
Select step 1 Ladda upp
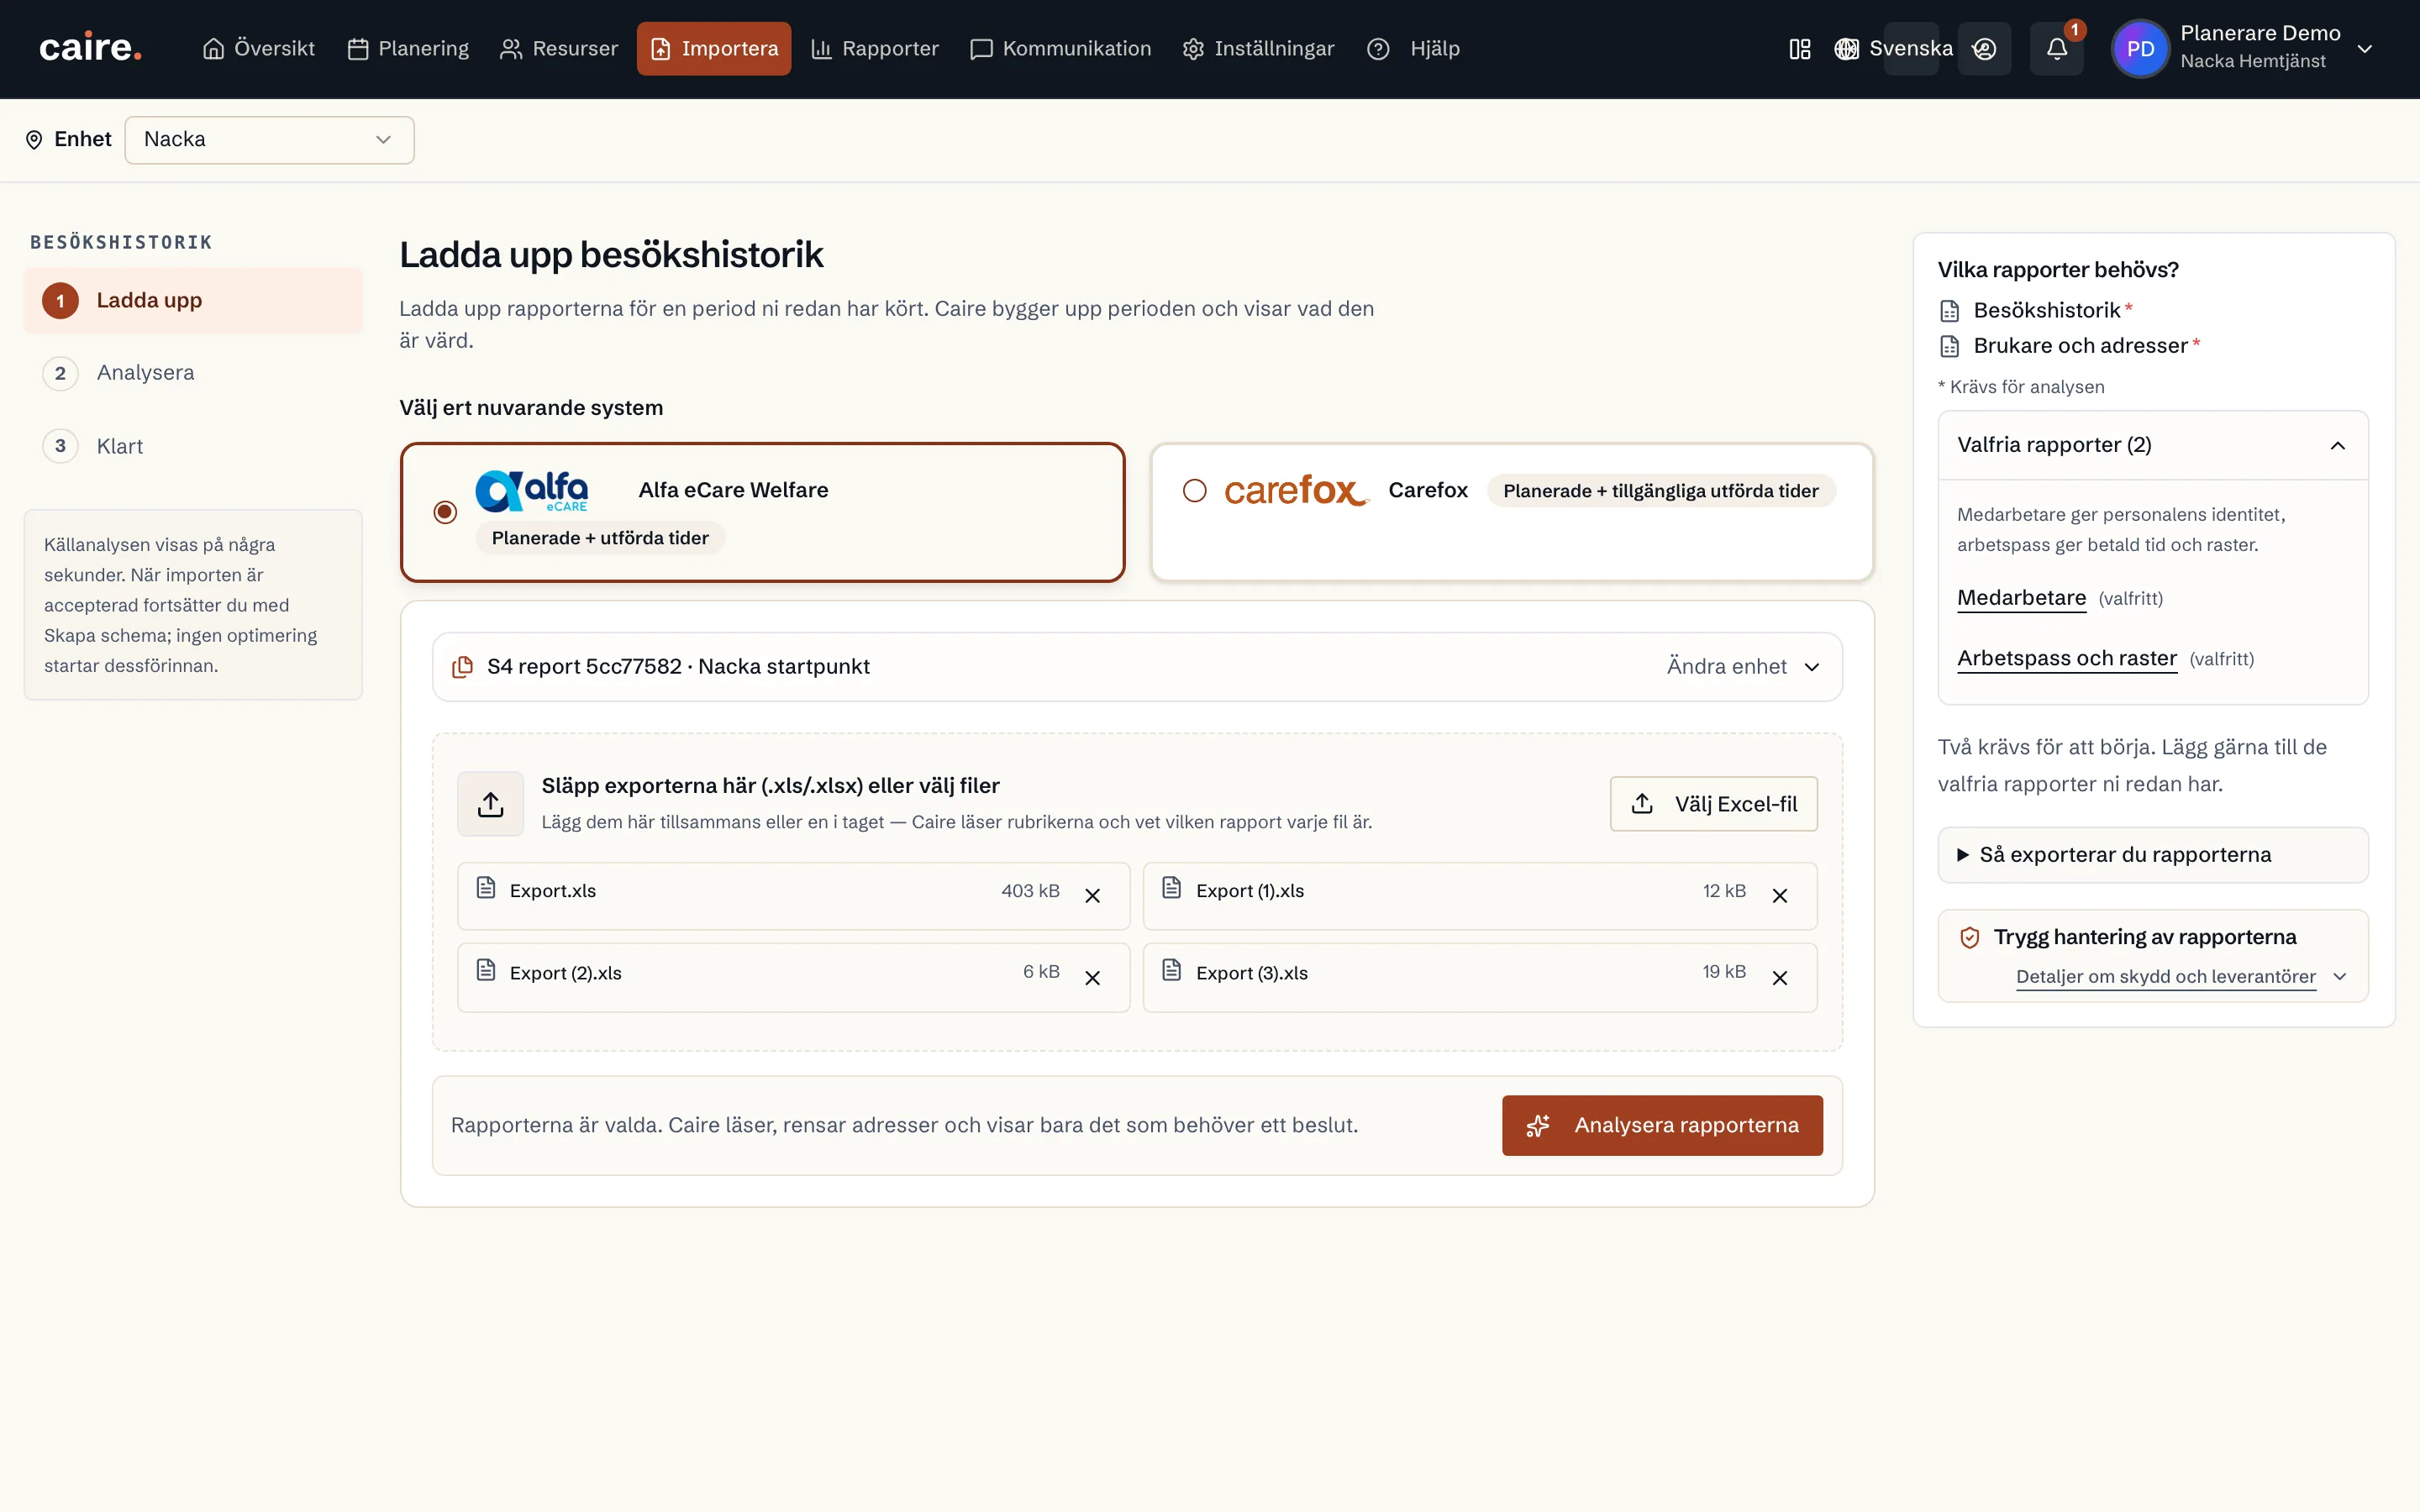[193, 301]
